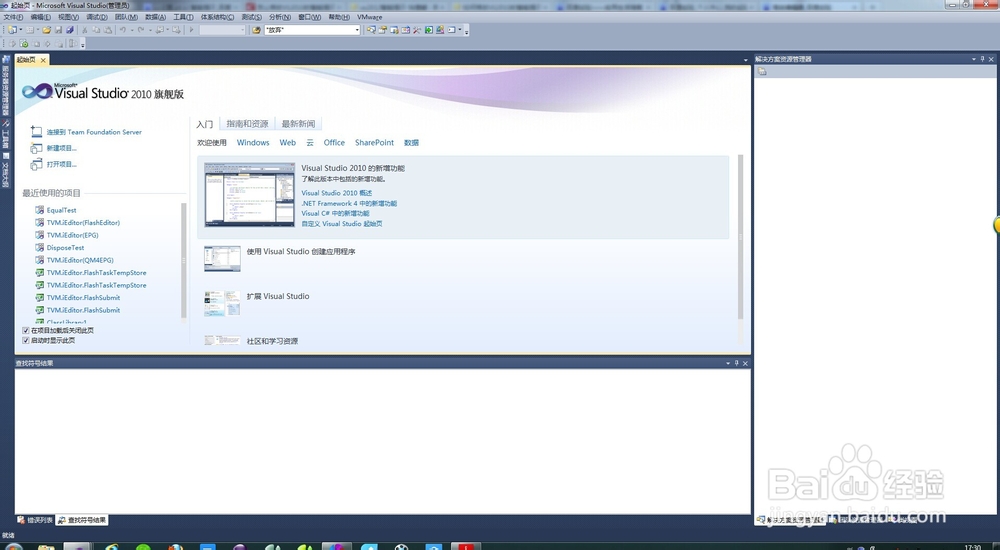1000x550 pixels.
Task: Open the active files dropdown at tab strip end
Action: click(746, 60)
